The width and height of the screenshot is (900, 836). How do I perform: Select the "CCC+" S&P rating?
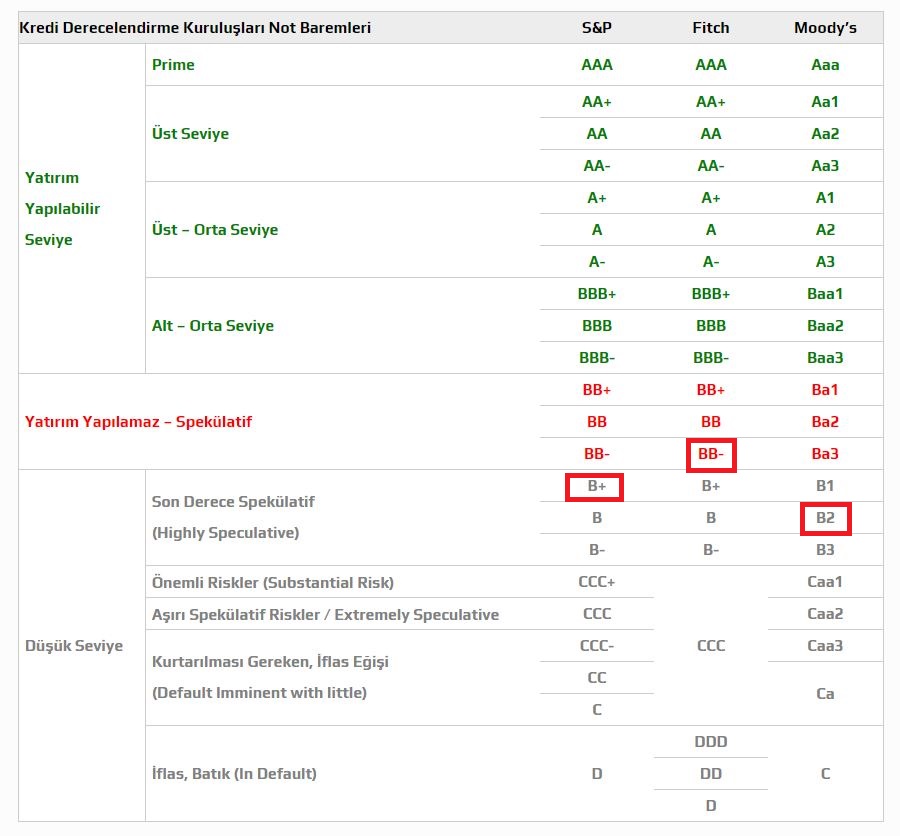point(596,582)
